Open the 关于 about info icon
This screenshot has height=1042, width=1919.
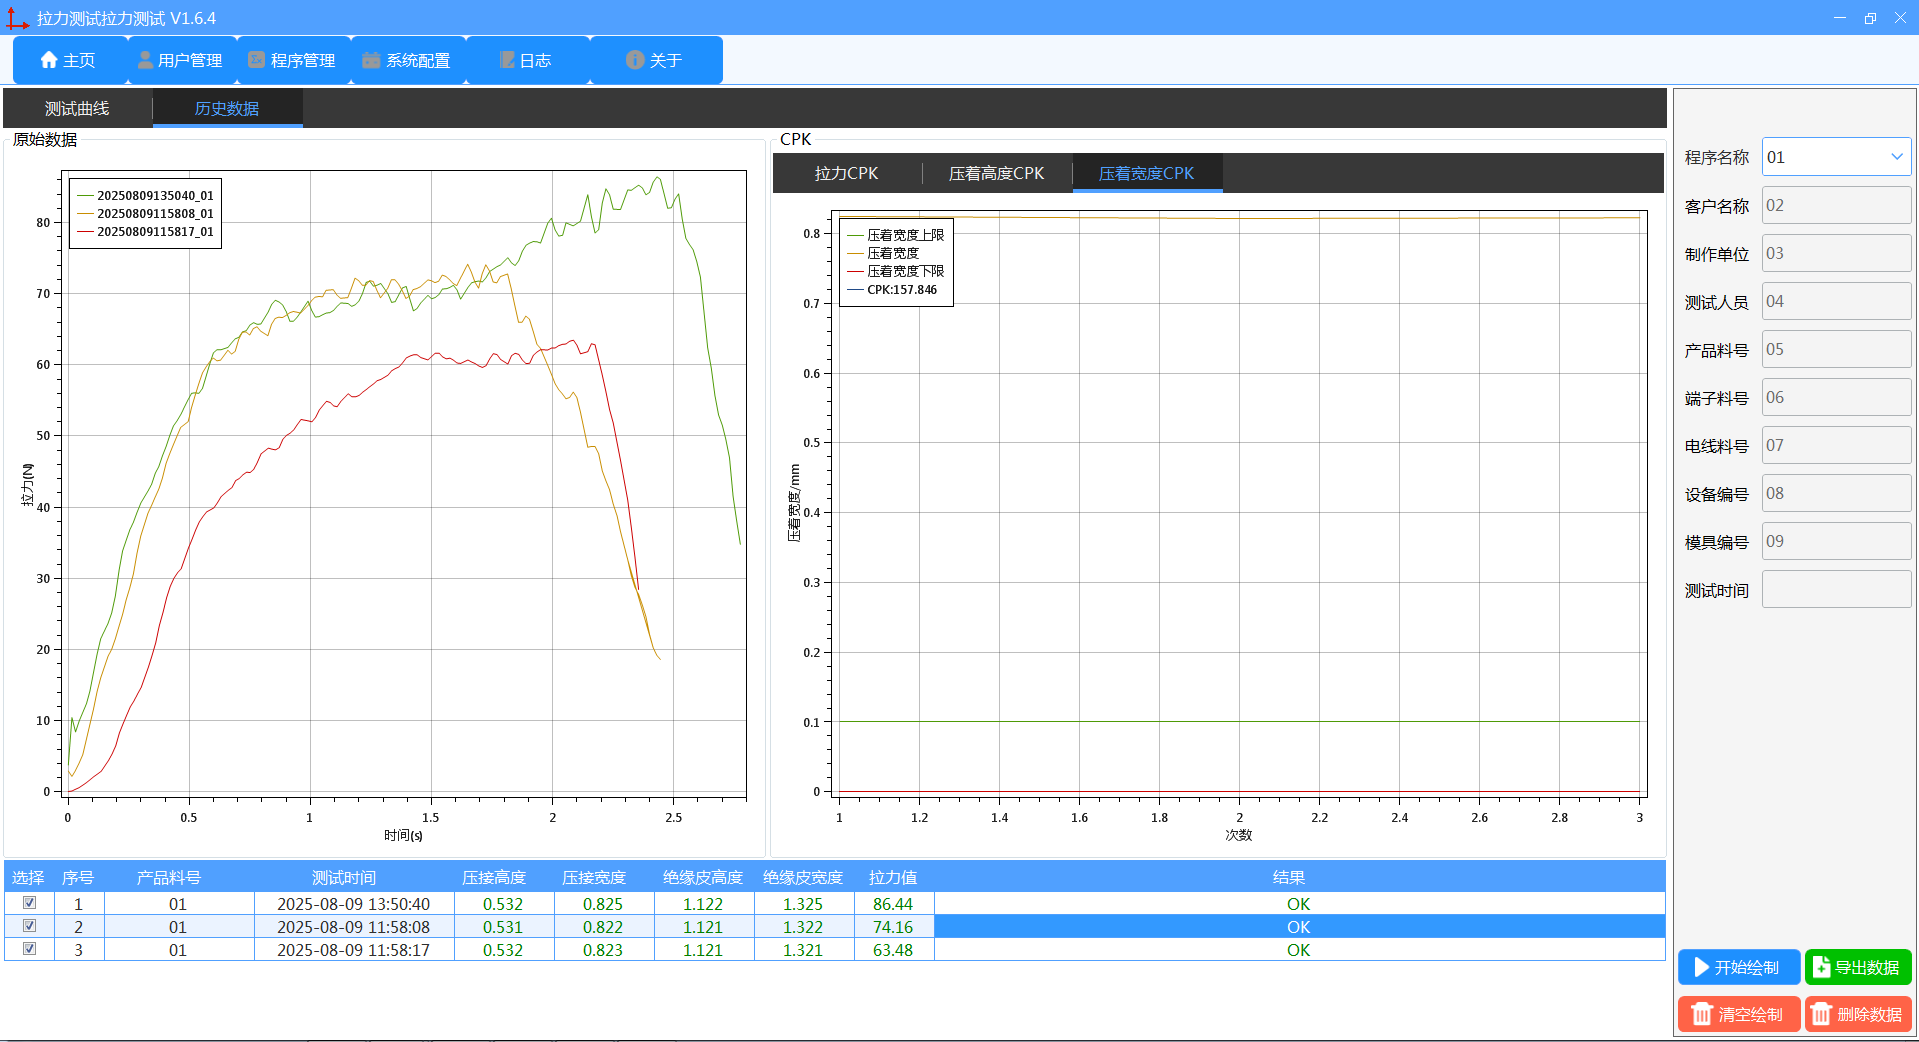[x=635, y=60]
